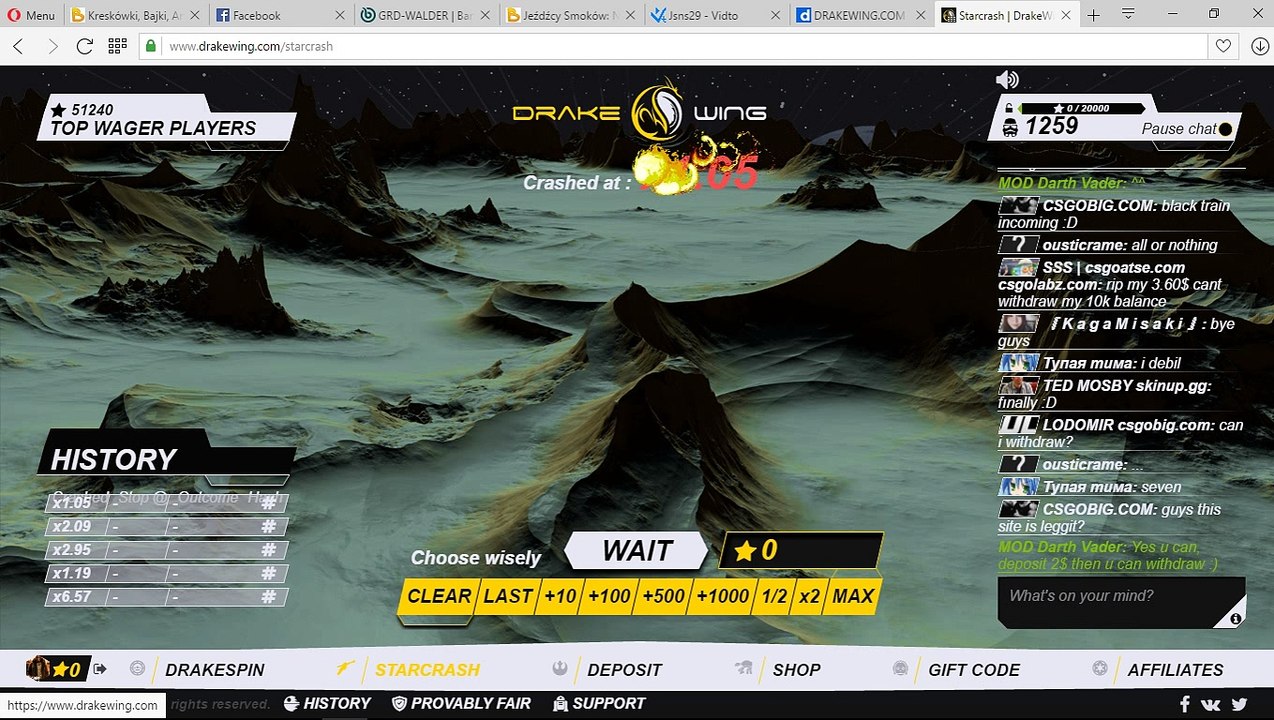Switch to the Jsns29 - Vidto tab
The image size is (1274, 720).
click(715, 15)
